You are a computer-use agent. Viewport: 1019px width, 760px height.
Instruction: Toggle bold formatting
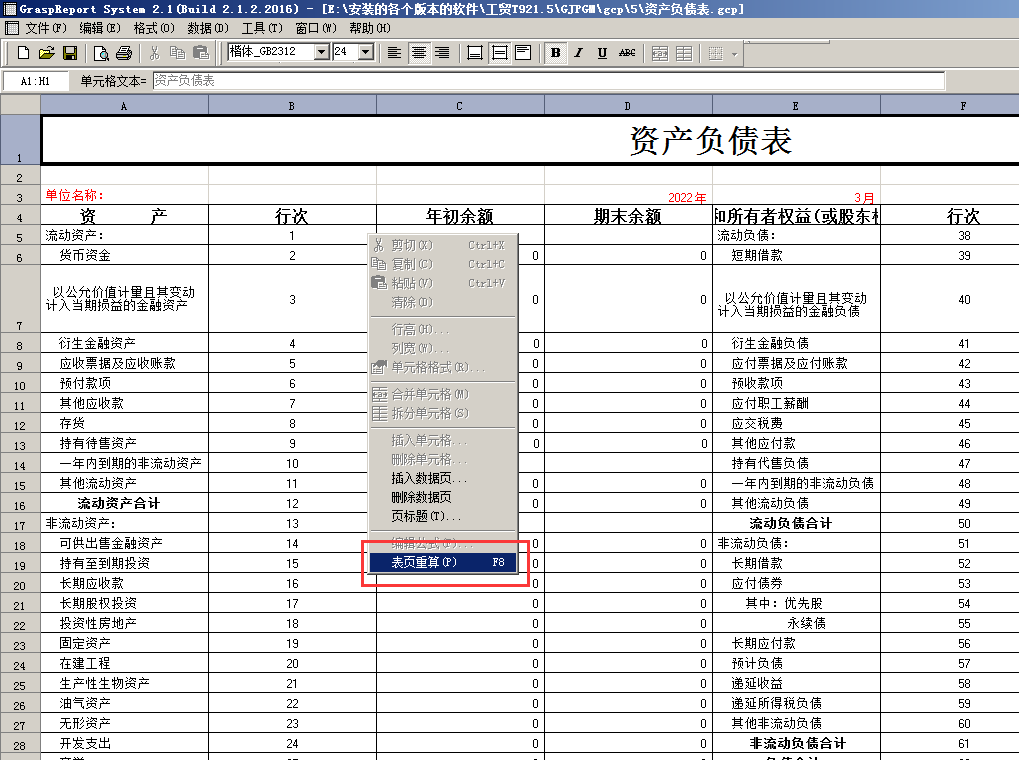click(553, 52)
